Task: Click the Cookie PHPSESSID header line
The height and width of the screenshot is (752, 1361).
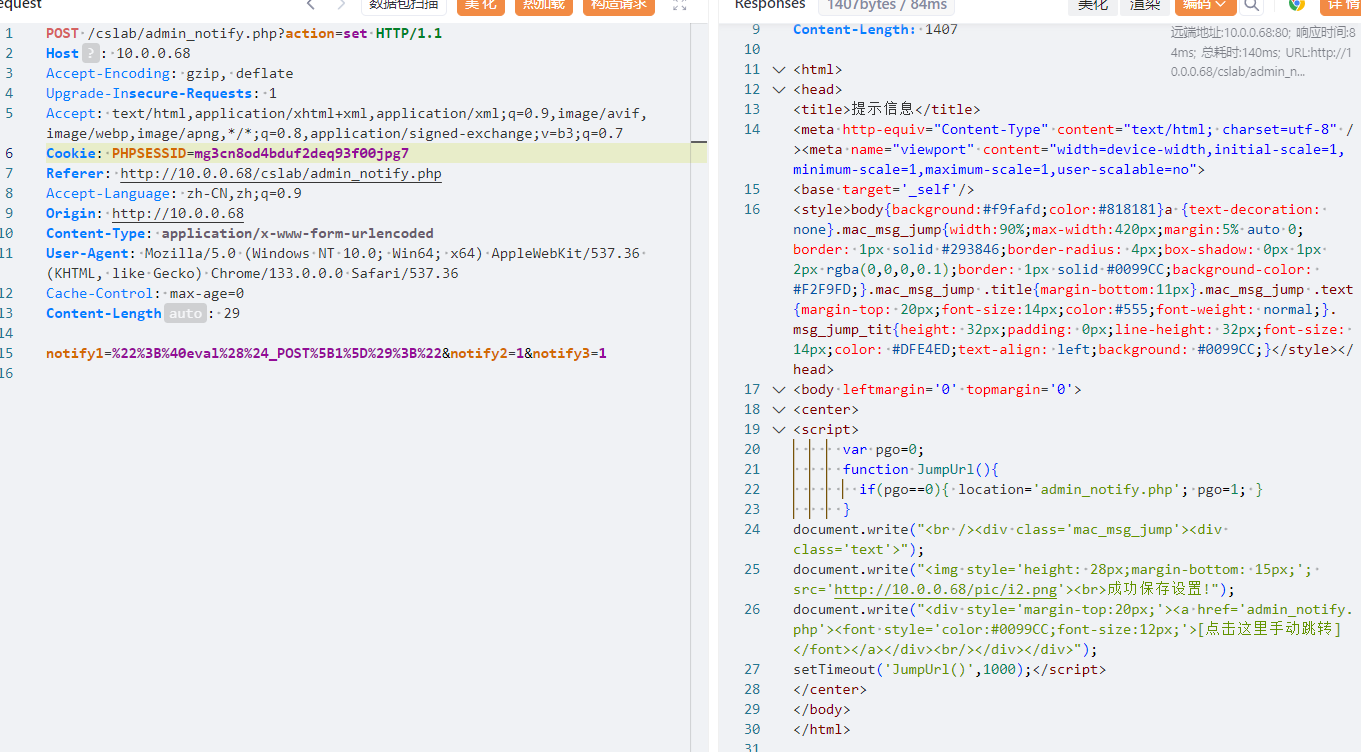Action: pos(227,153)
